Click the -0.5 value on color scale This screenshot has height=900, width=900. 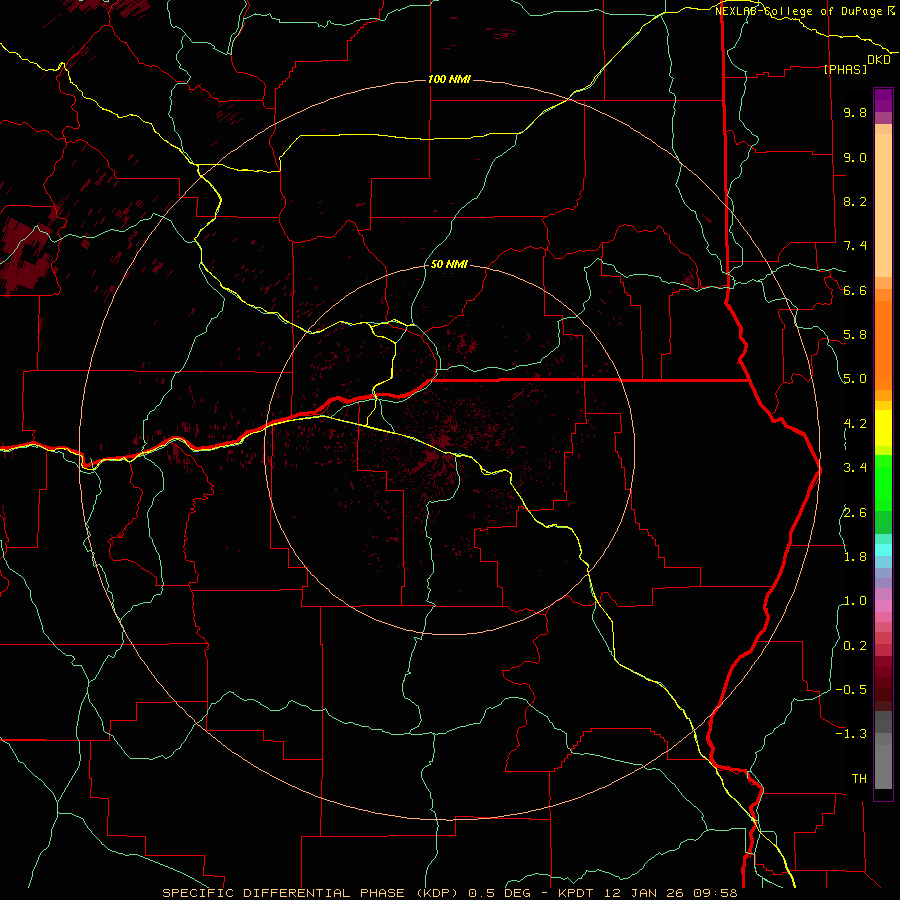pyautogui.click(x=851, y=690)
